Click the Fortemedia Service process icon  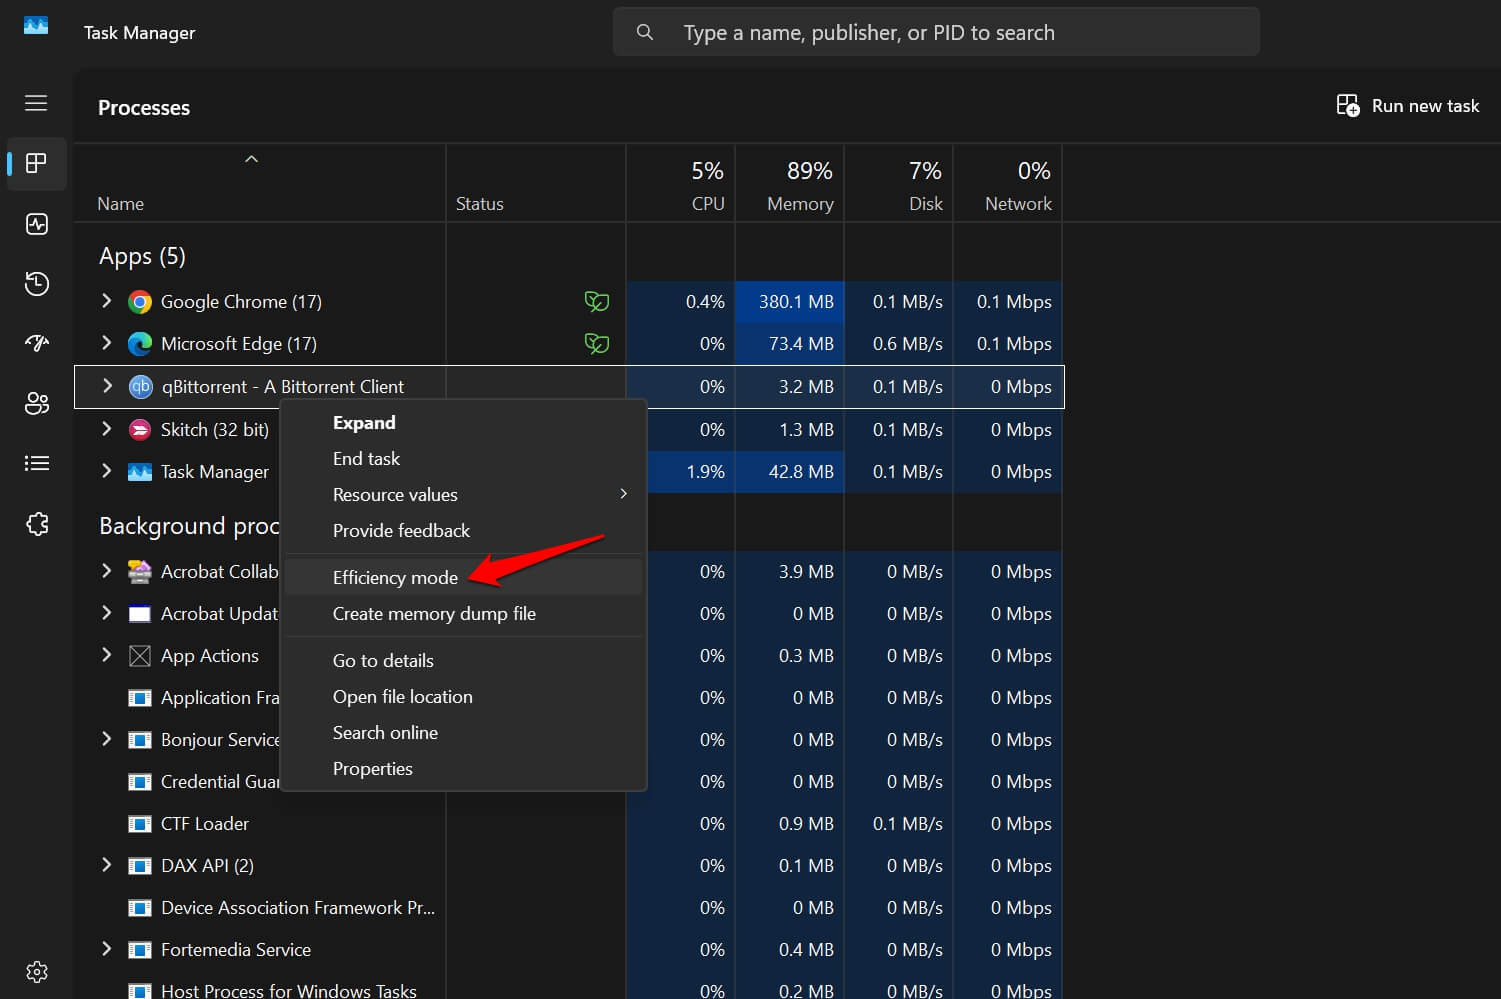click(x=140, y=950)
